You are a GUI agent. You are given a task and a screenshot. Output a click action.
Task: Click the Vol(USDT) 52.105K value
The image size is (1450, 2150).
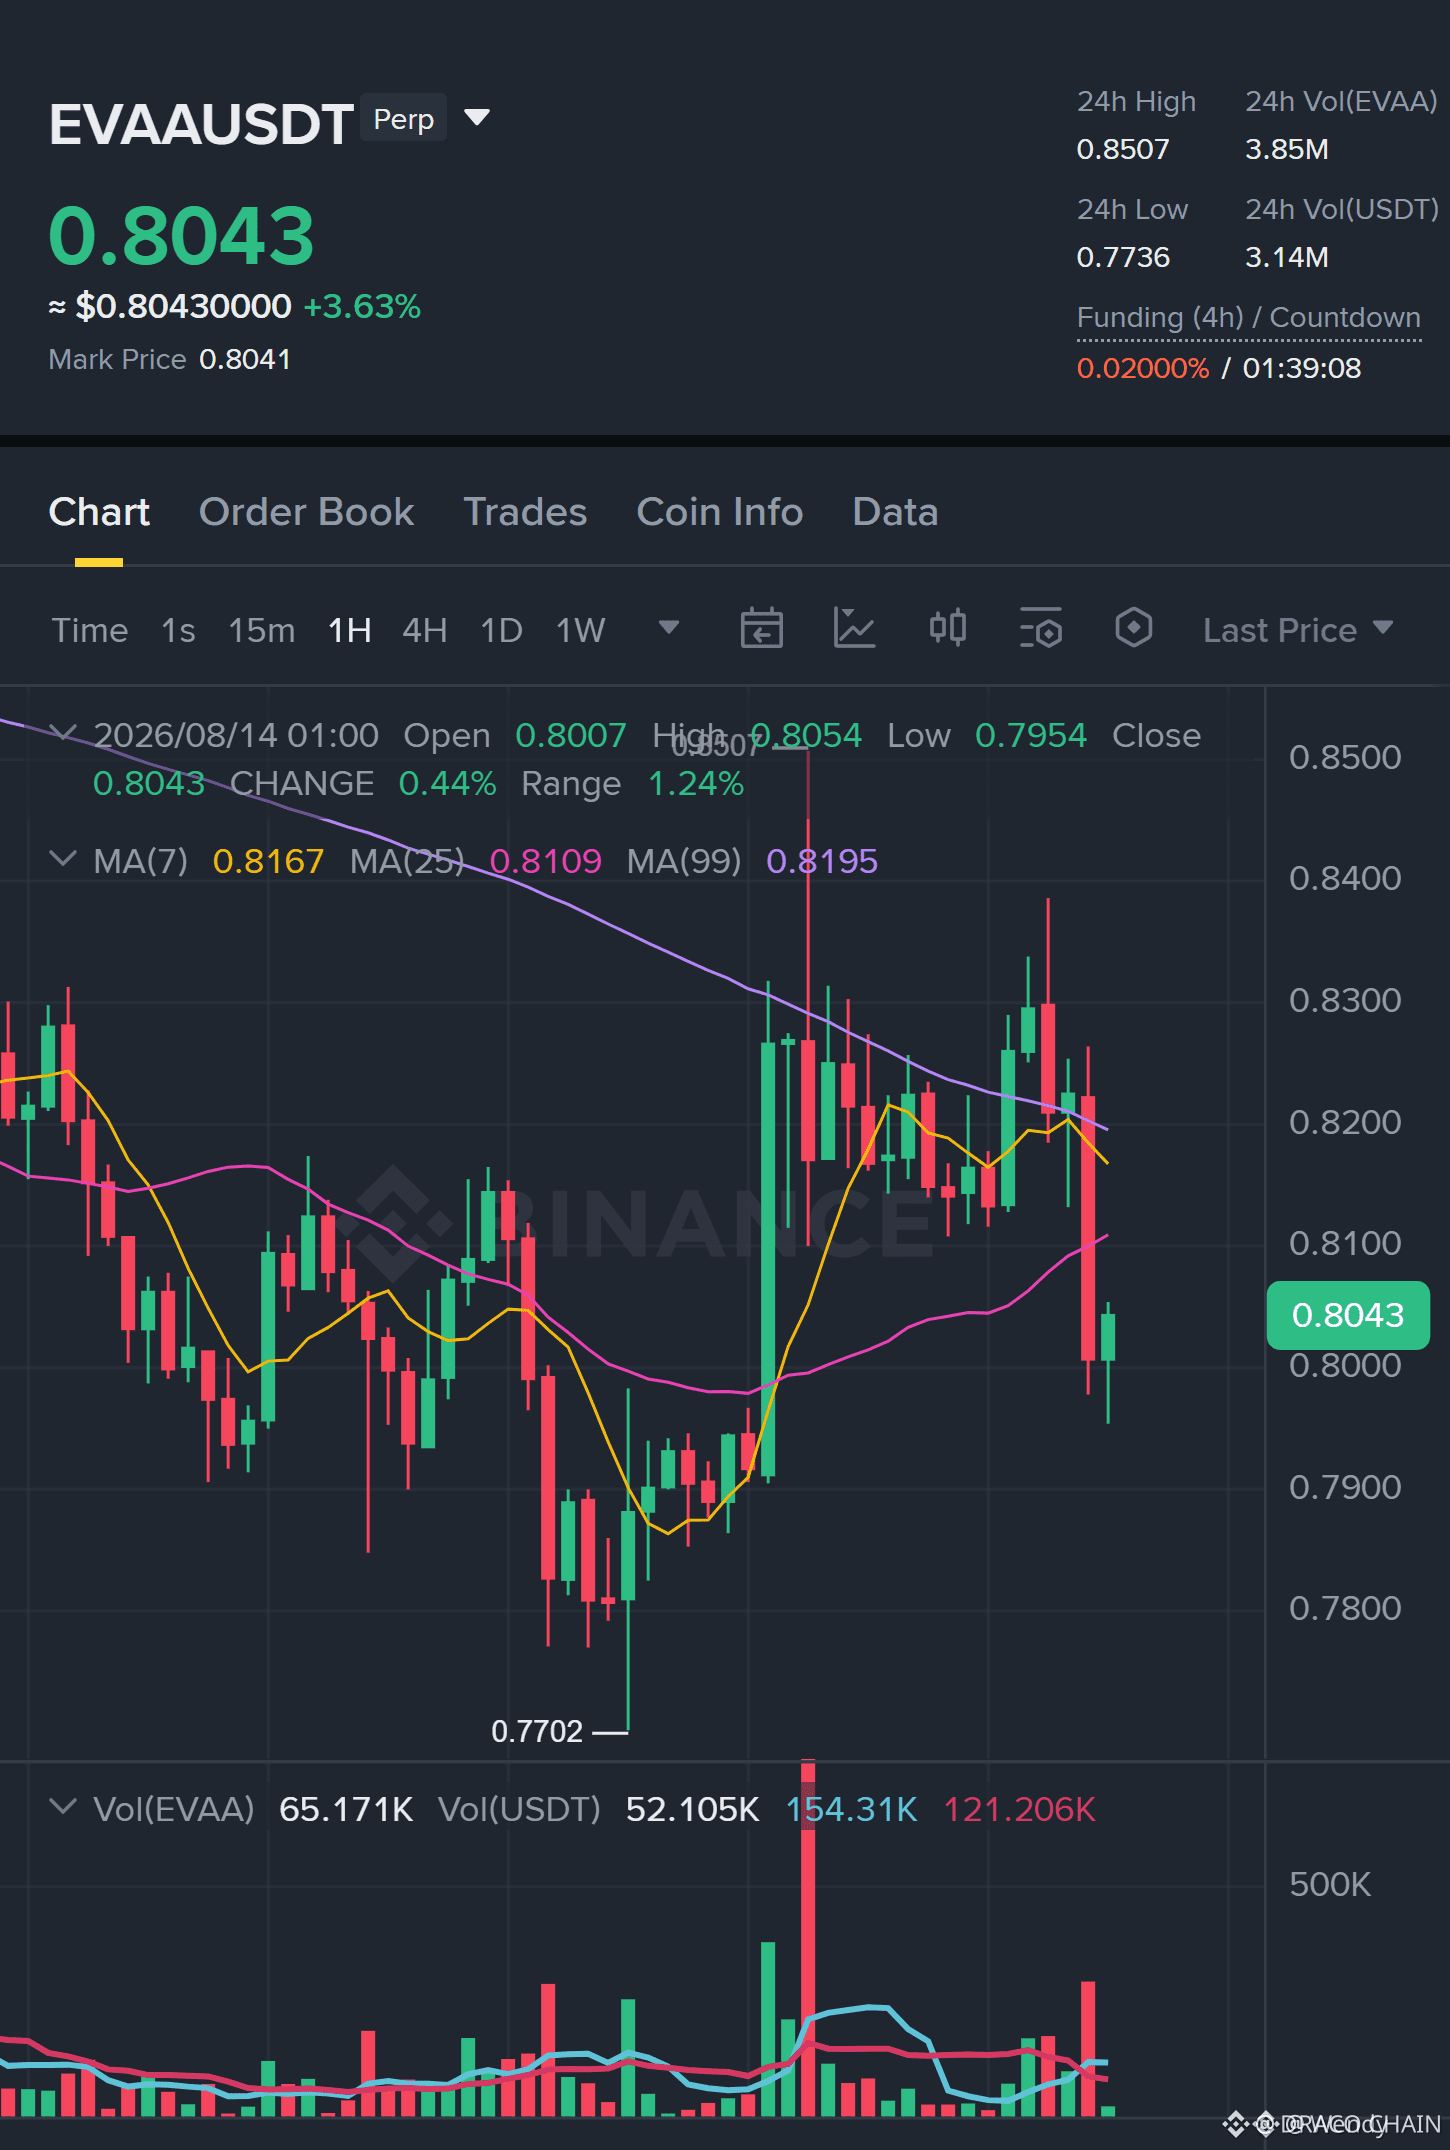click(692, 1809)
